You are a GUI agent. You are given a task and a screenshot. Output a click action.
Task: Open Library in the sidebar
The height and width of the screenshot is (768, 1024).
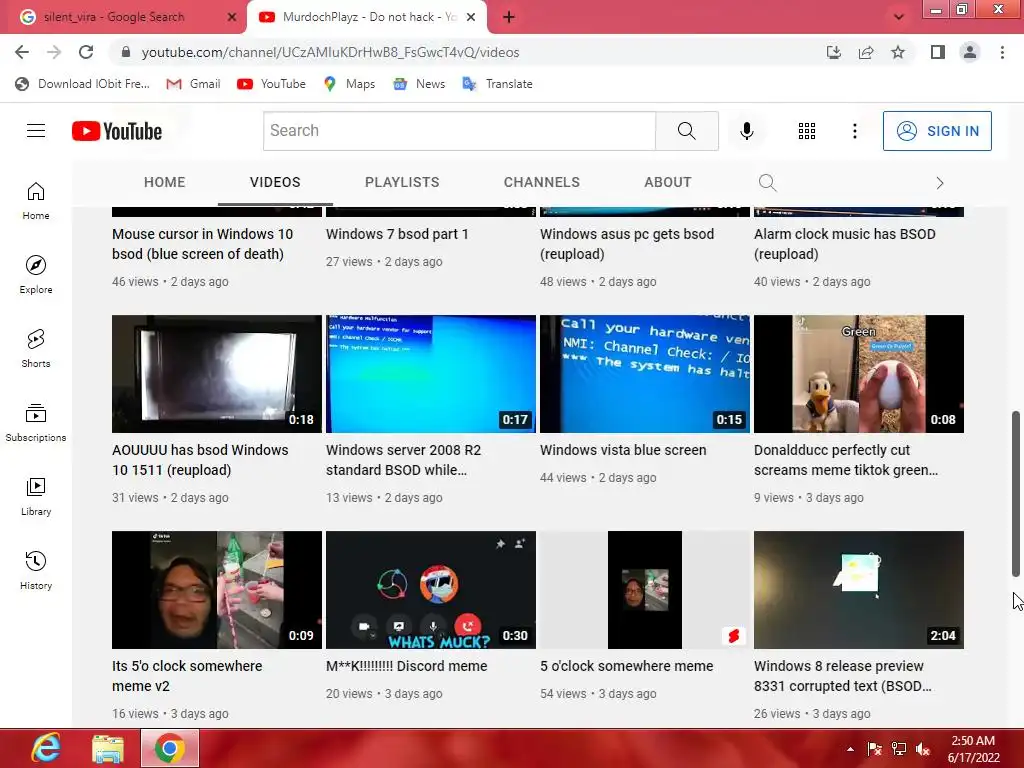[x=36, y=496]
